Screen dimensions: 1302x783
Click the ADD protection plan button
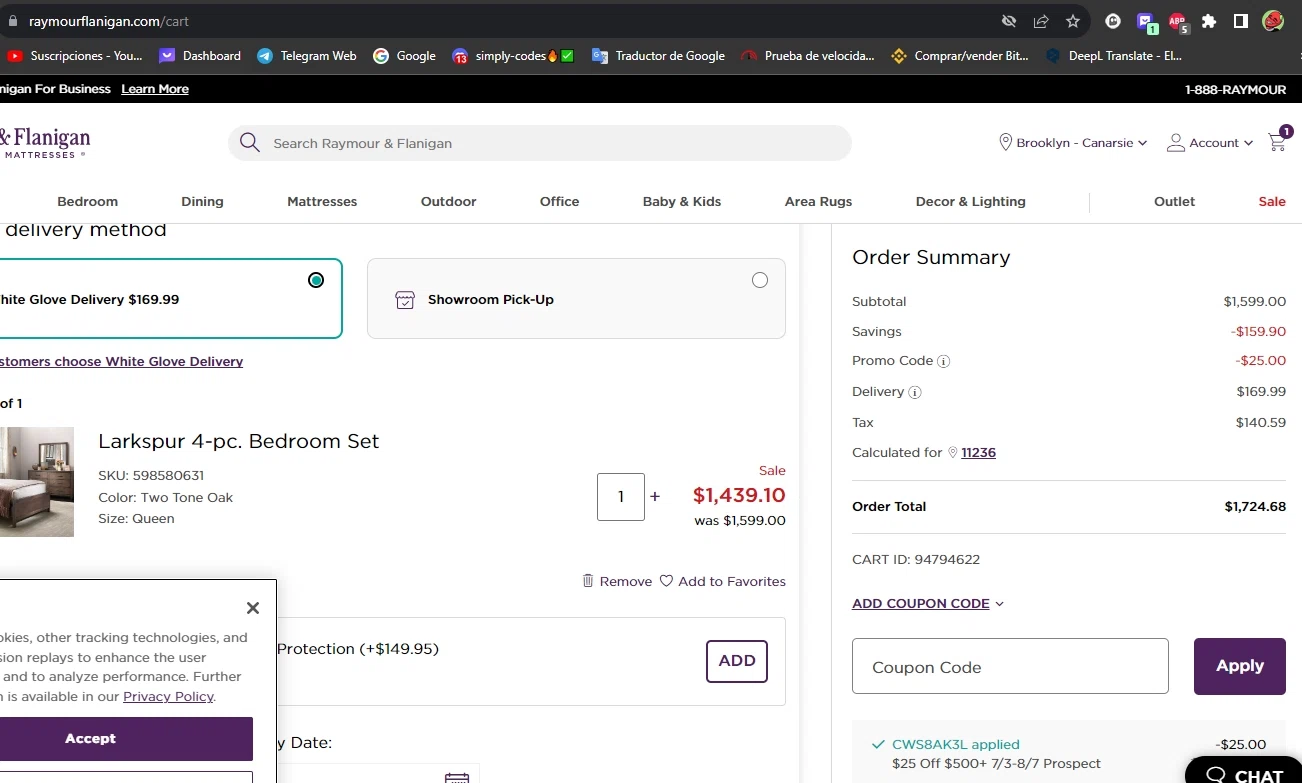(x=737, y=661)
